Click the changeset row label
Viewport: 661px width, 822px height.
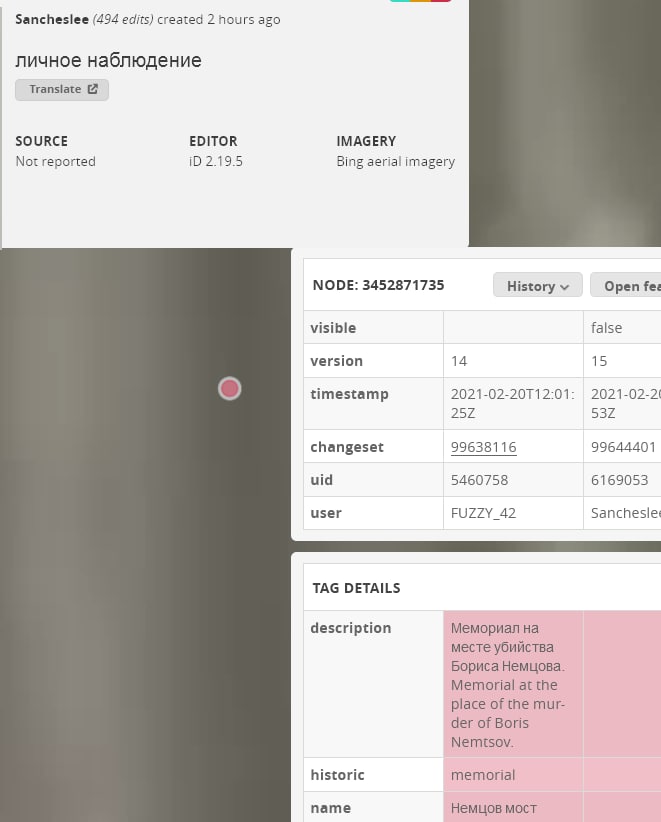coord(347,447)
